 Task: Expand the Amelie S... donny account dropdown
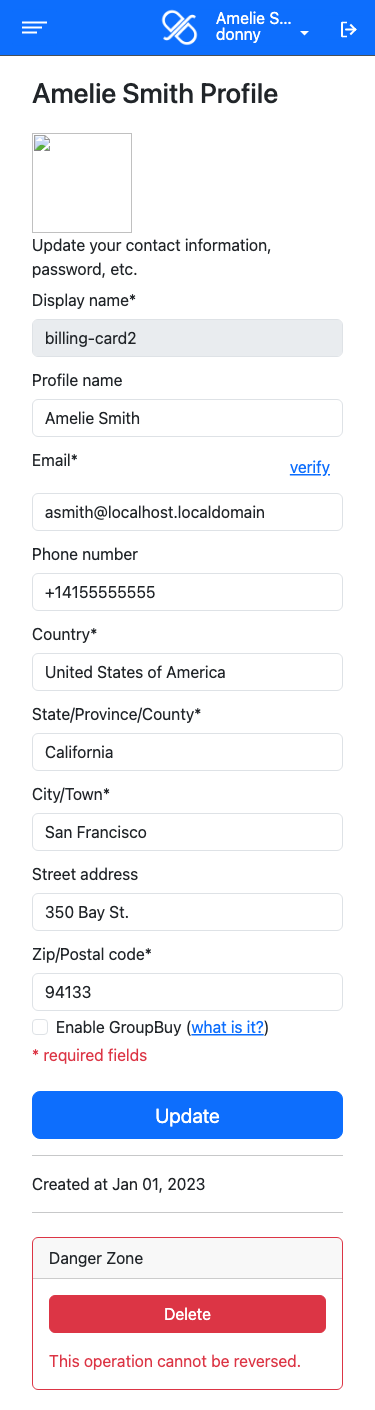click(x=262, y=28)
